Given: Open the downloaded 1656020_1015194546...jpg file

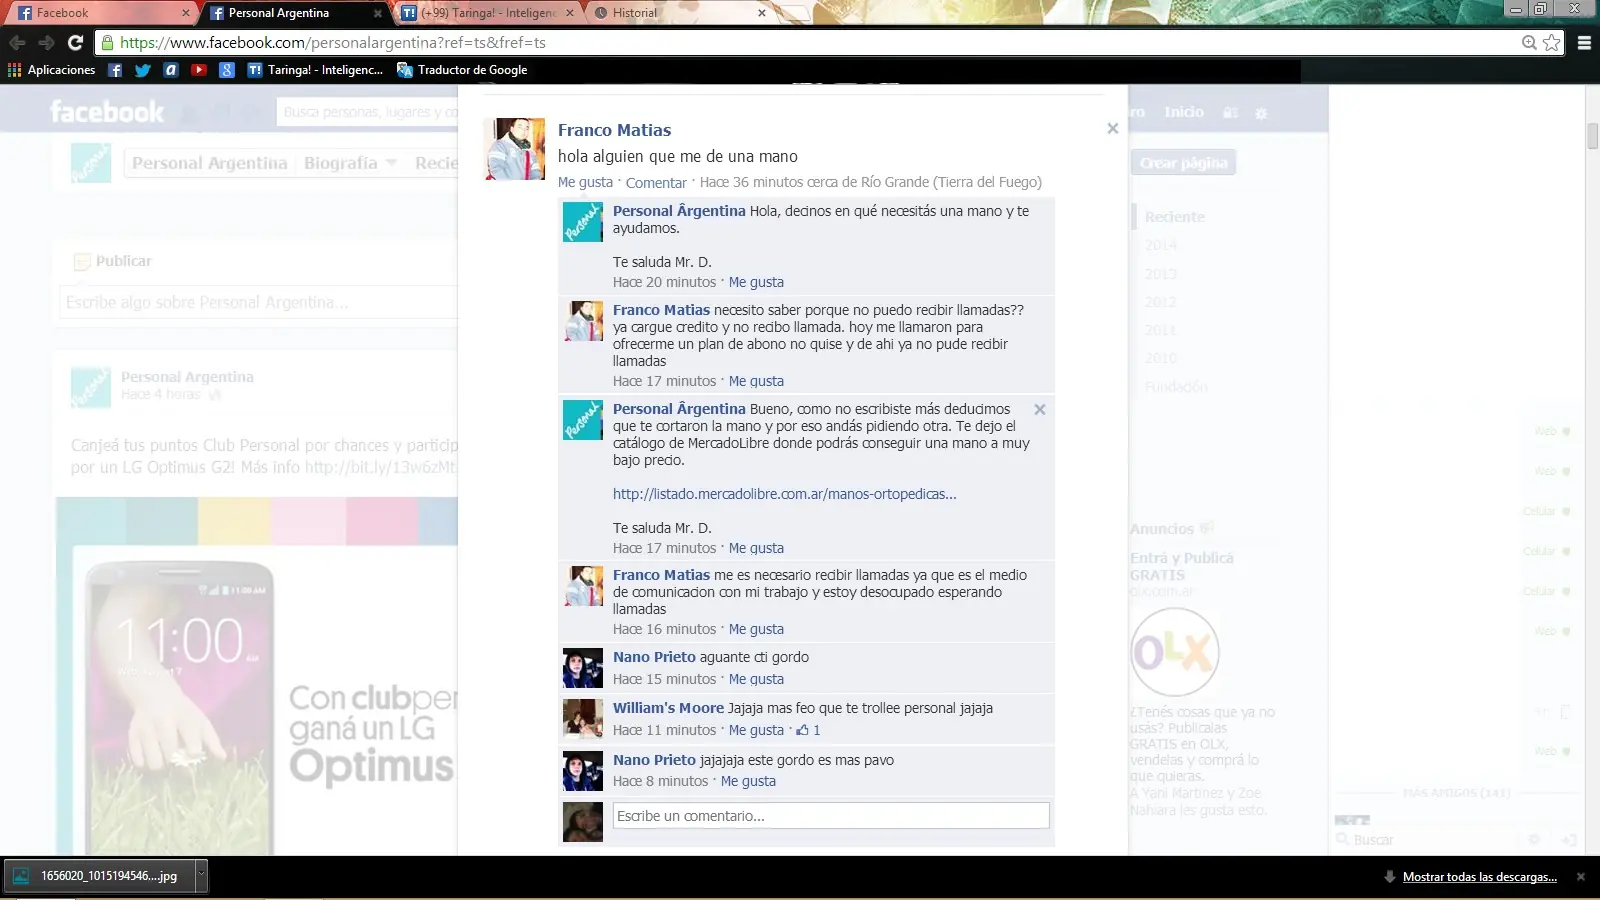Looking at the screenshot, I should tap(99, 875).
